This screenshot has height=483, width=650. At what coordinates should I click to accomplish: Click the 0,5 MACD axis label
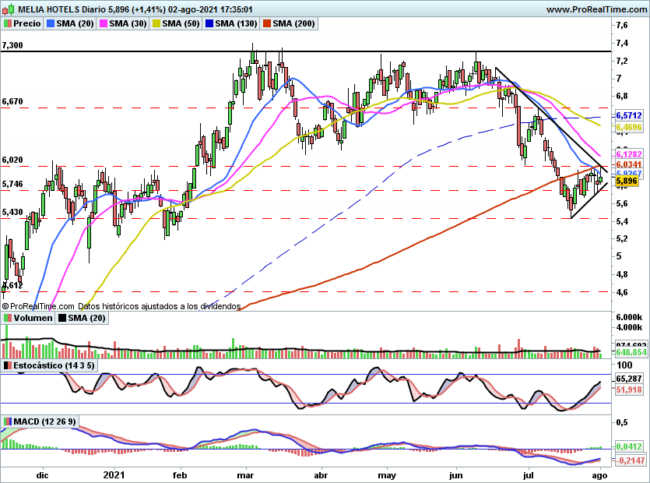(x=622, y=422)
